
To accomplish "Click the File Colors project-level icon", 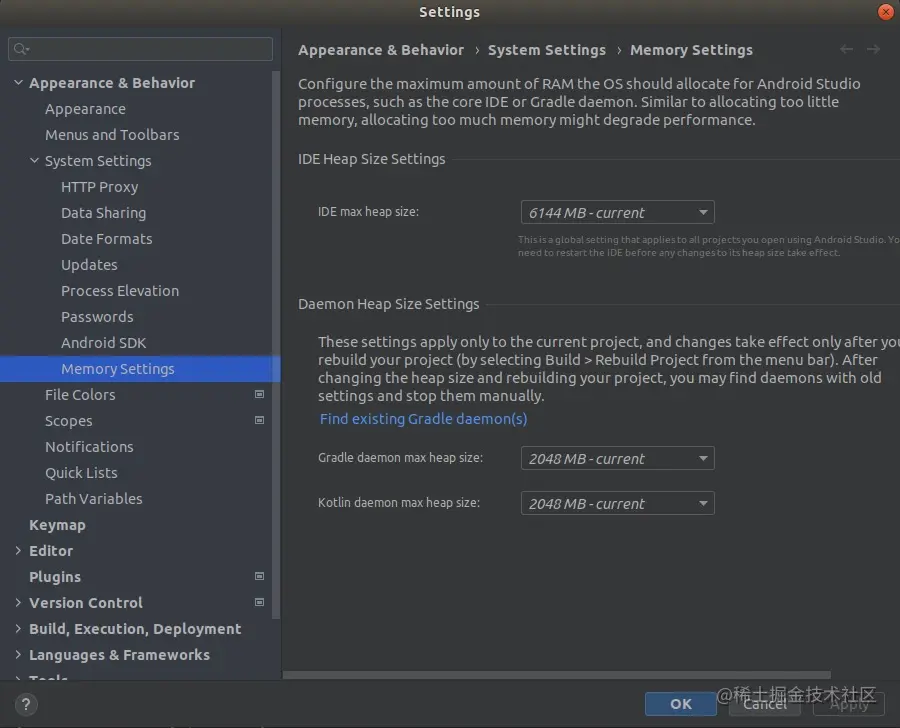I will (259, 394).
